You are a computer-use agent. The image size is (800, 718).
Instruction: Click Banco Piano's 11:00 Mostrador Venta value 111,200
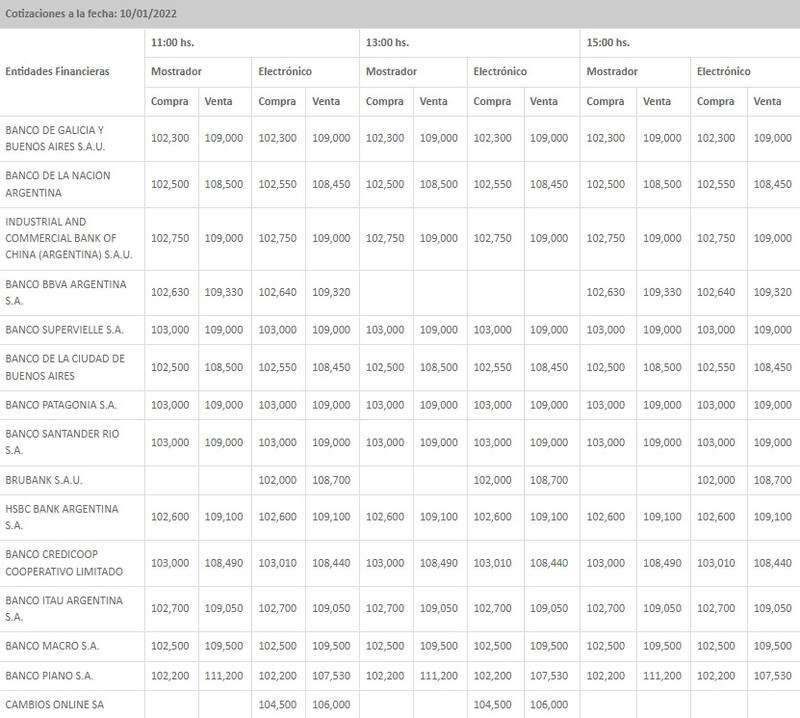[222, 676]
